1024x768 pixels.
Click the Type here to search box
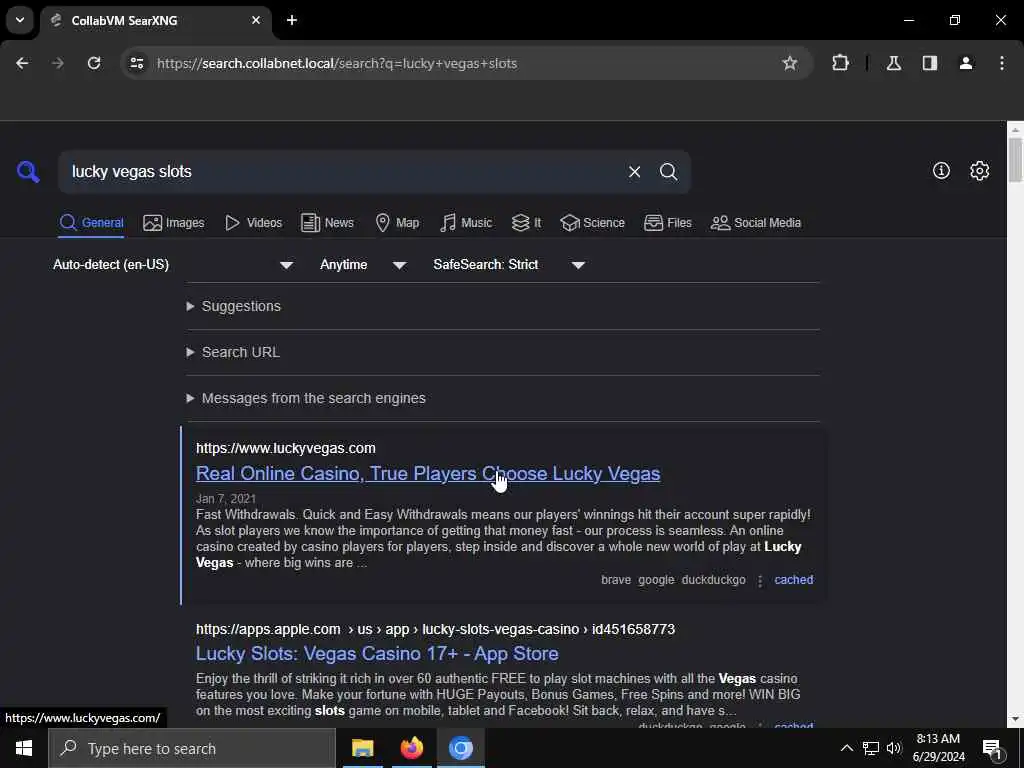[x=192, y=748]
